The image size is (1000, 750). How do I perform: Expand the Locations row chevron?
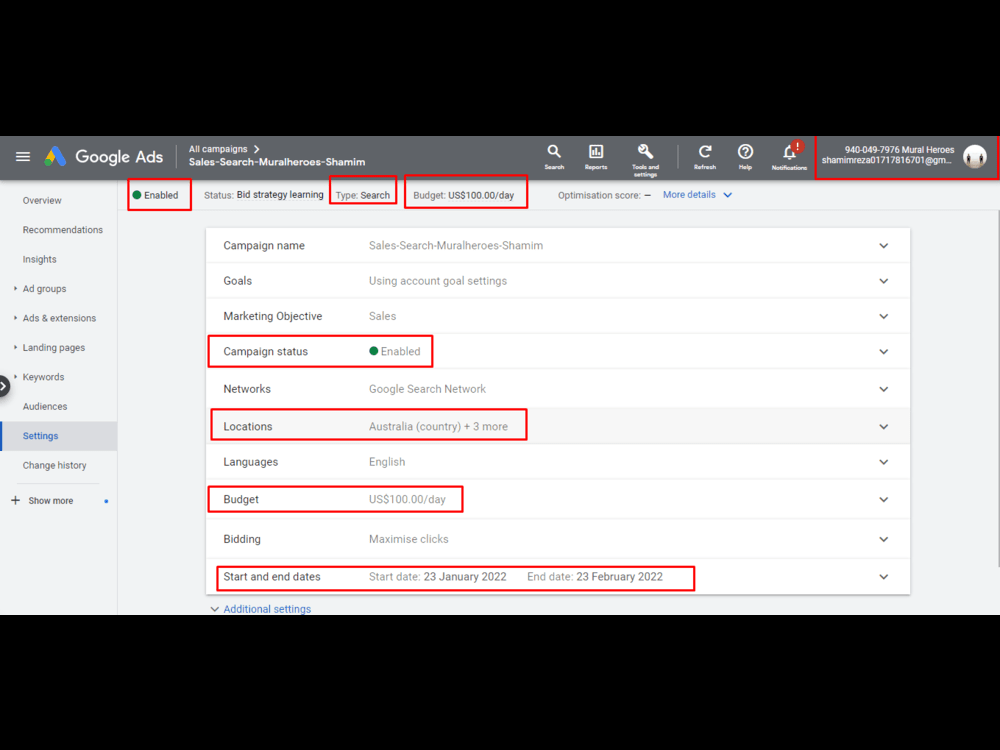[x=883, y=427]
